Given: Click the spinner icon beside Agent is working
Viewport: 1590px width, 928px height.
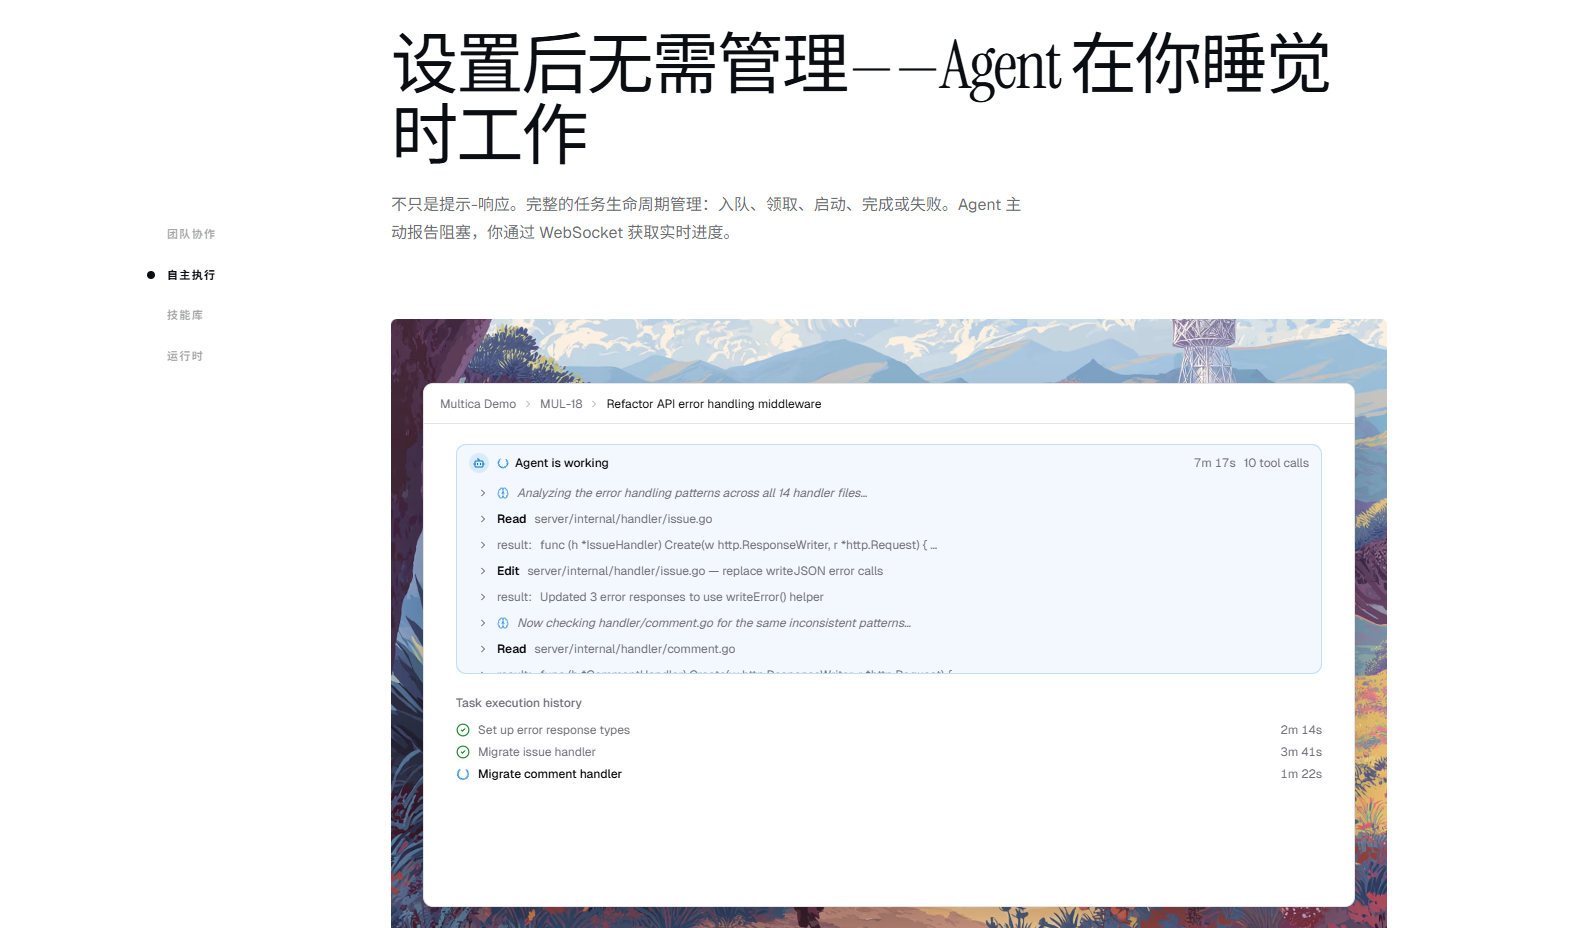Looking at the screenshot, I should click(x=503, y=463).
